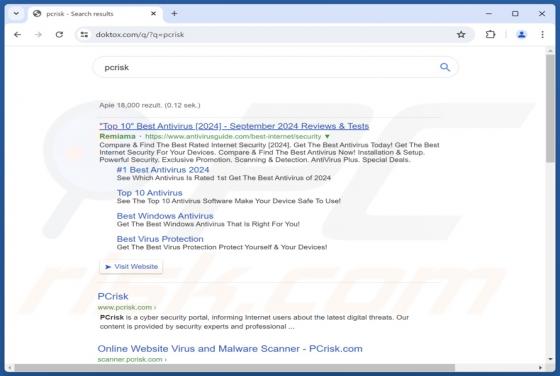Click the scanner.pcrisk.com green URL

click(132, 359)
